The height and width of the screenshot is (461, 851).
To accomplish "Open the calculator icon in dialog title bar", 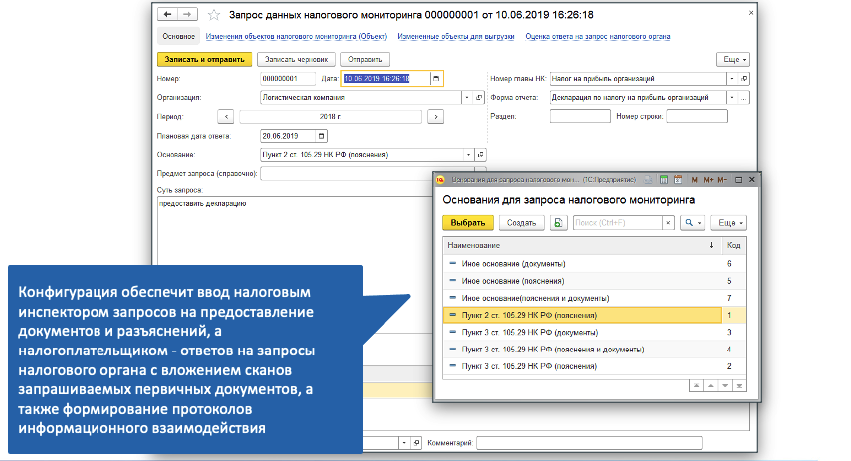I will click(x=662, y=179).
